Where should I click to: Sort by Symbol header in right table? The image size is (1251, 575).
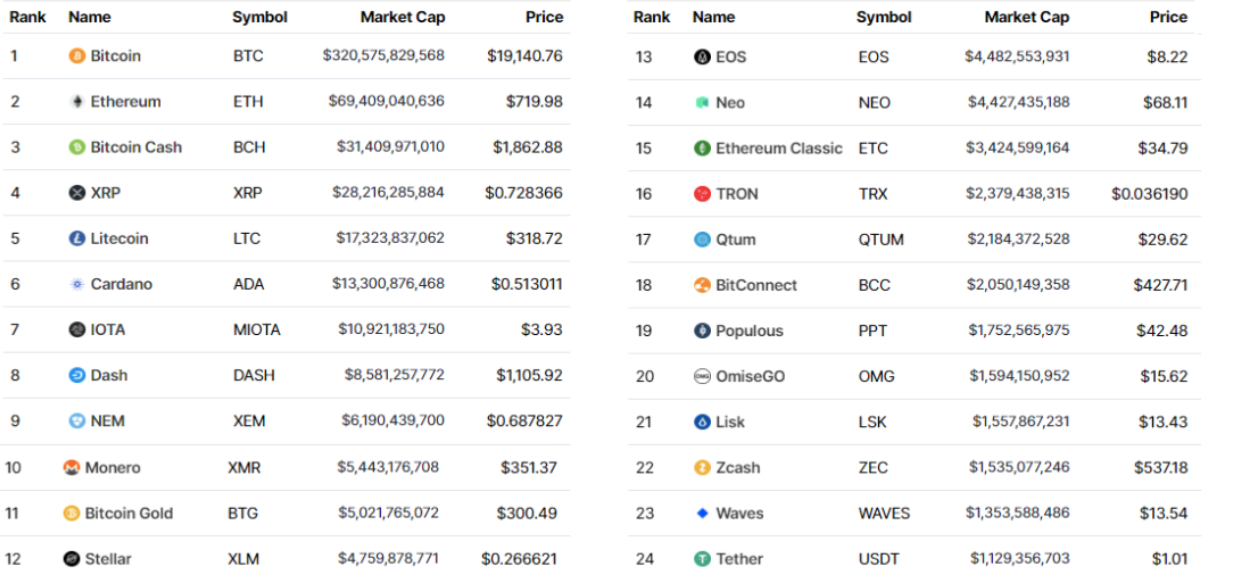click(x=884, y=17)
